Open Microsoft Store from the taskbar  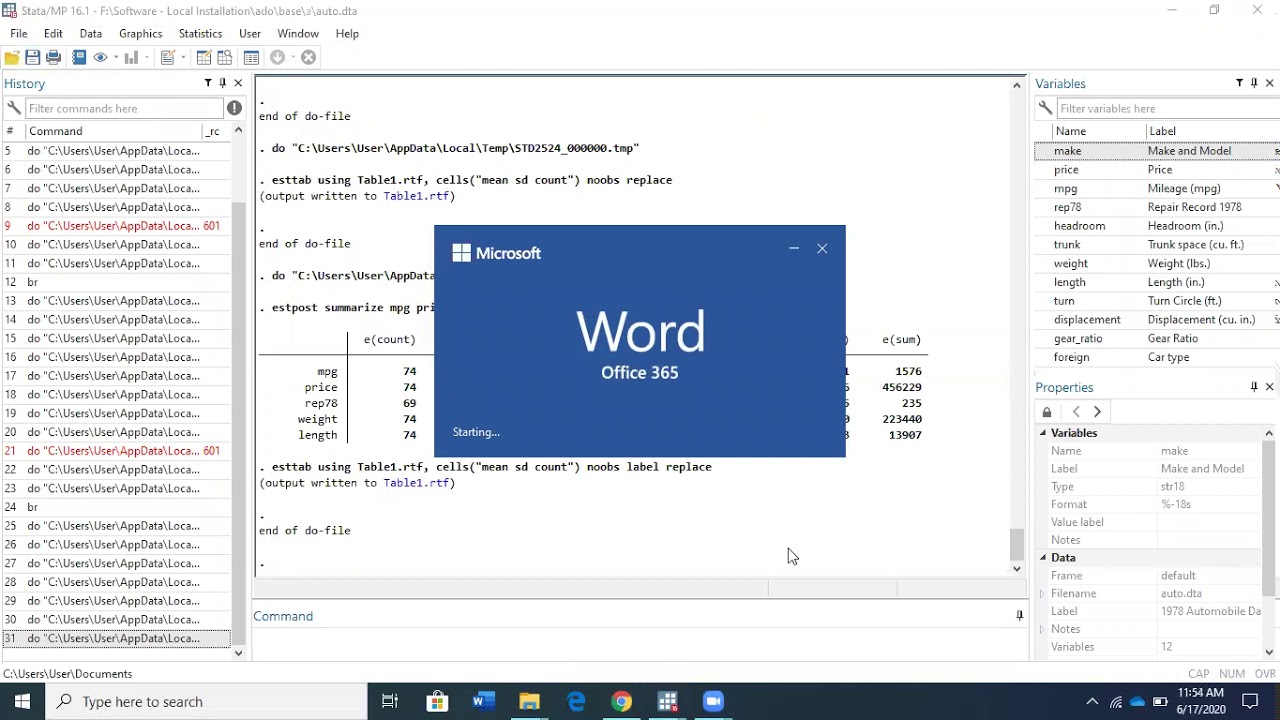click(x=437, y=701)
